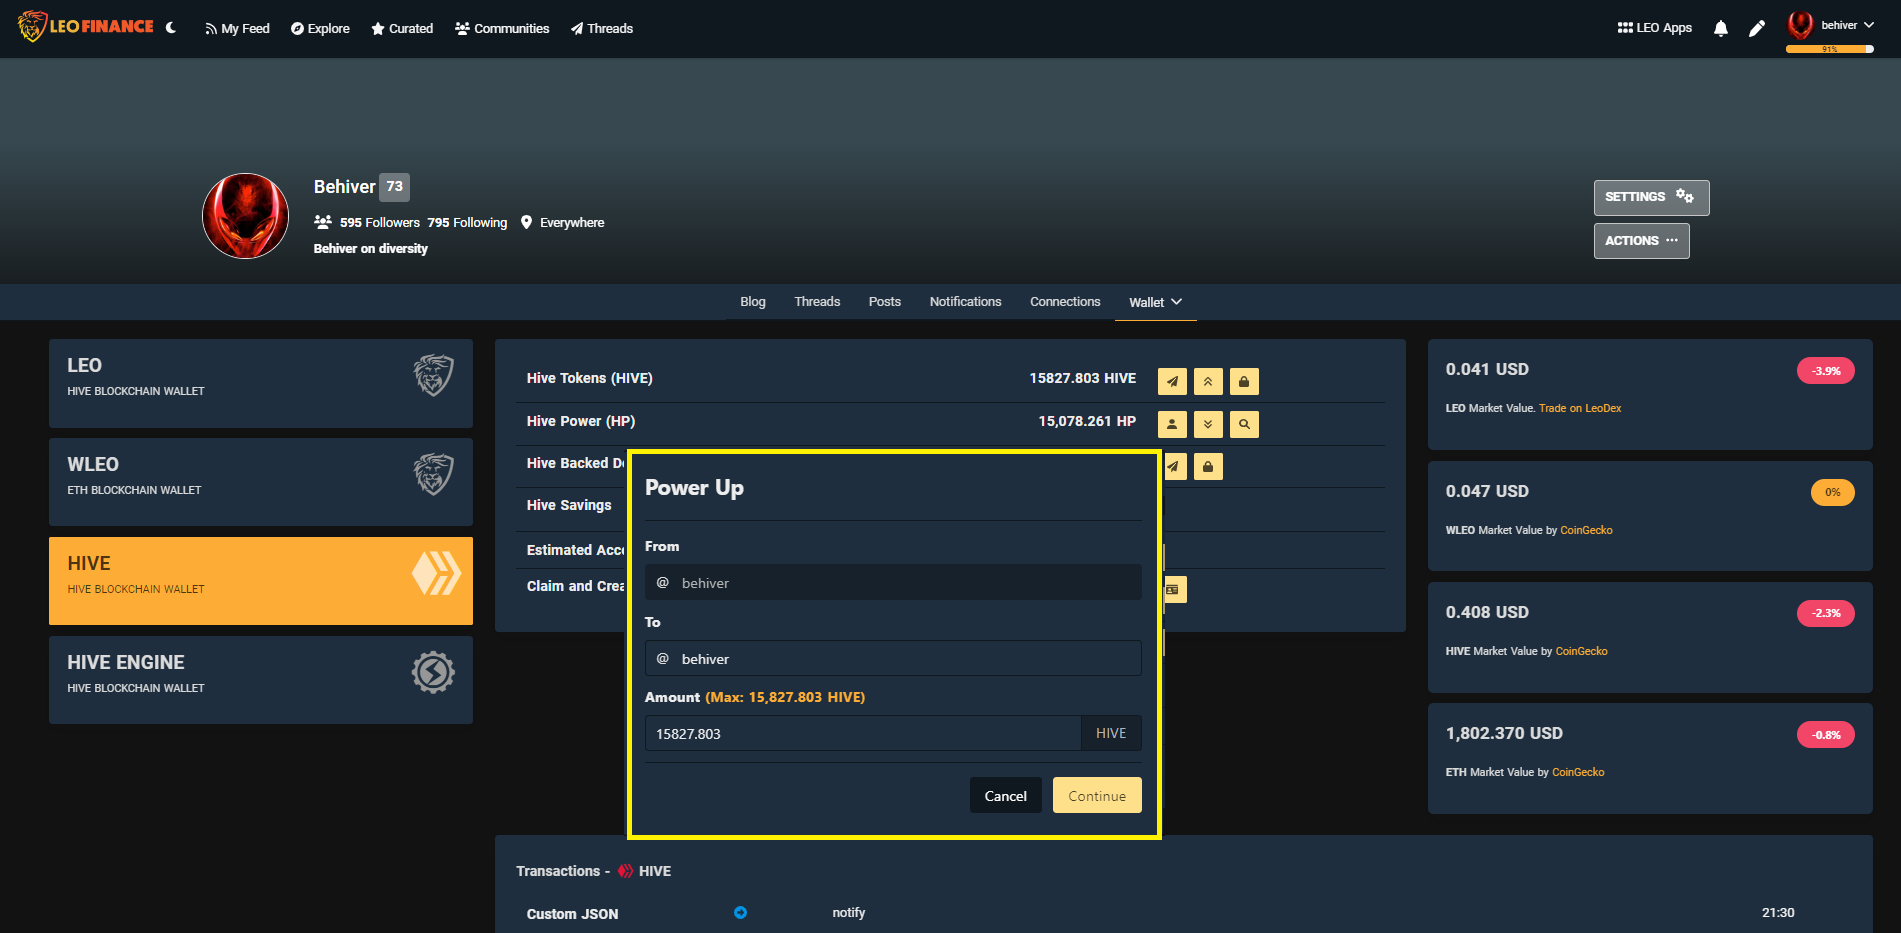Select the Hive Engine wallet card
This screenshot has width=1901, height=933.
(x=261, y=680)
